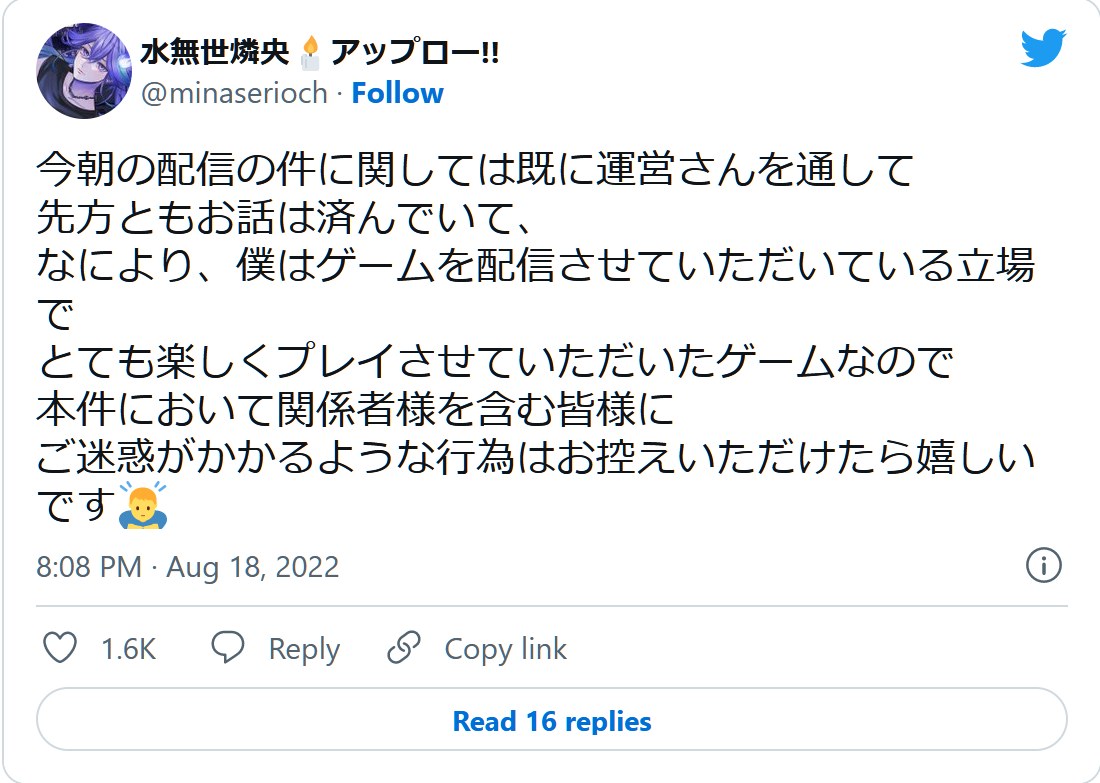This screenshot has width=1100, height=783.
Task: Click the Copy link text
Action: coord(505,649)
